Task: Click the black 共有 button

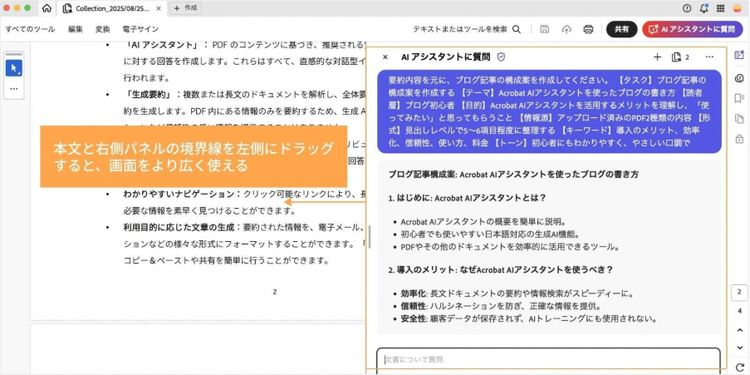Action: coord(622,29)
